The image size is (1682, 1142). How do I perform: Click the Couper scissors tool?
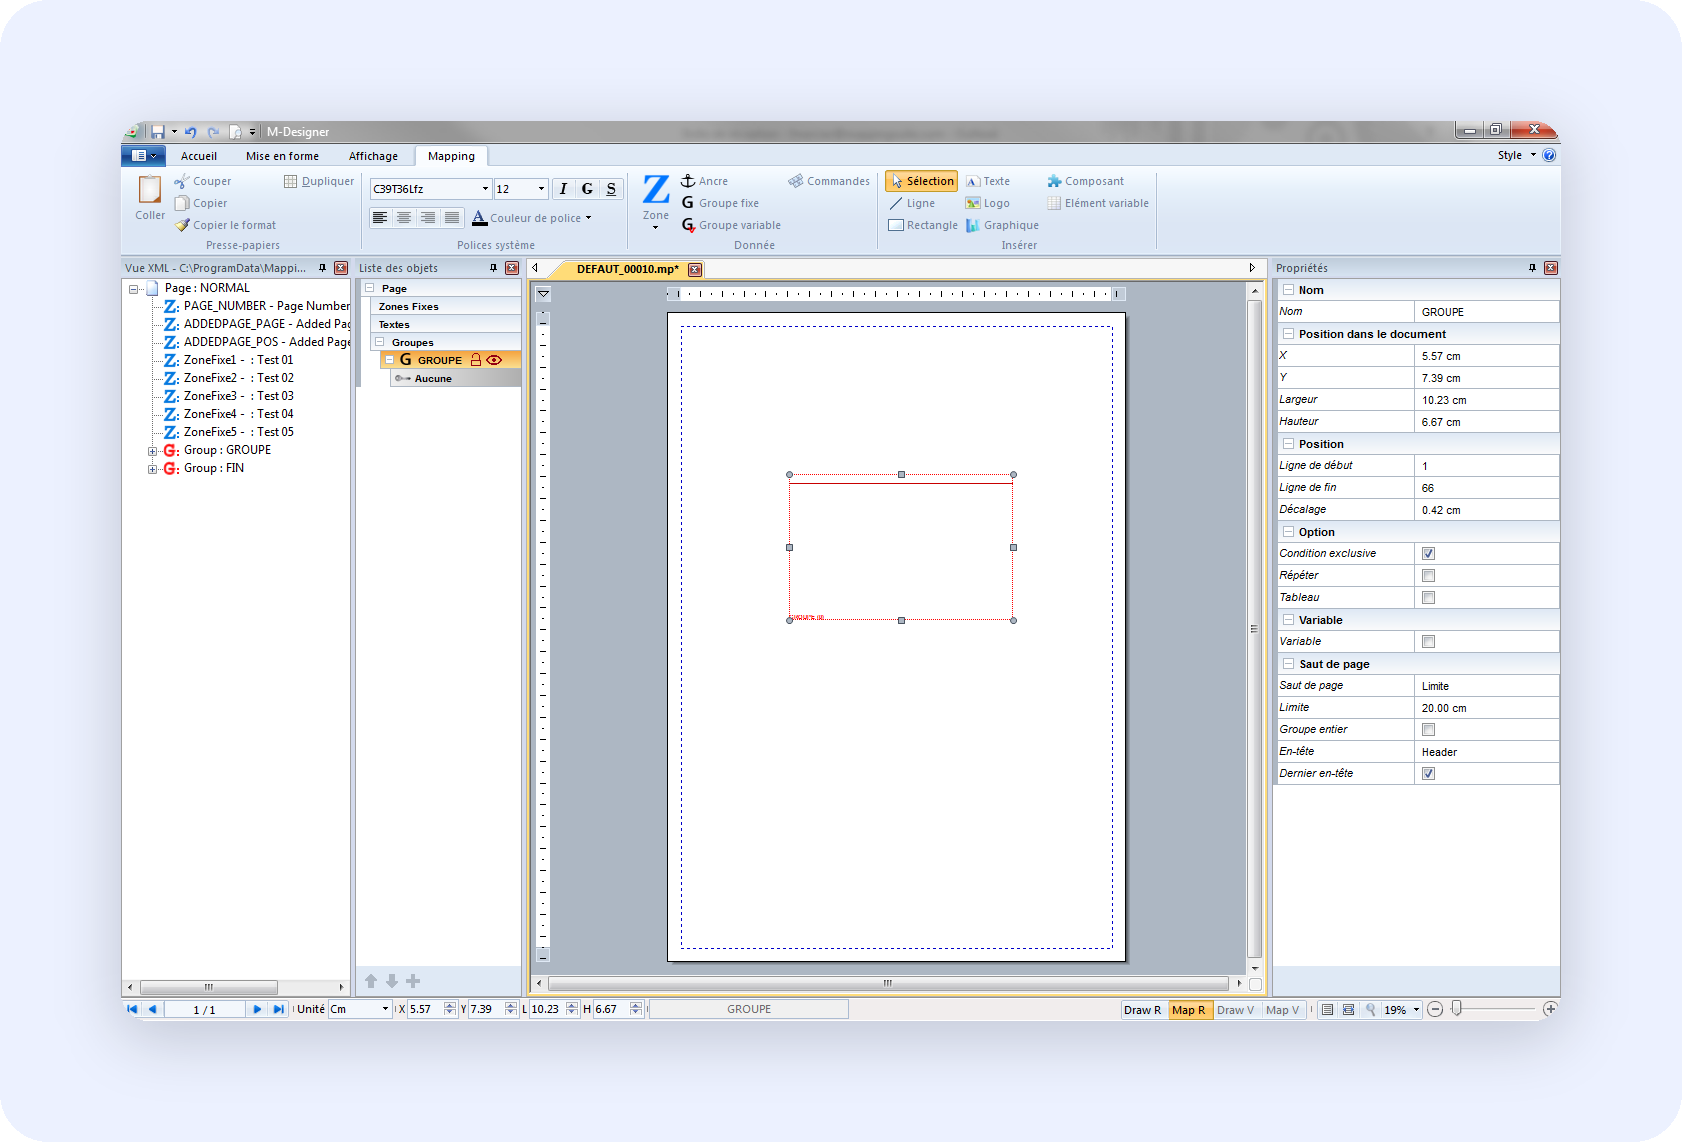[202, 181]
